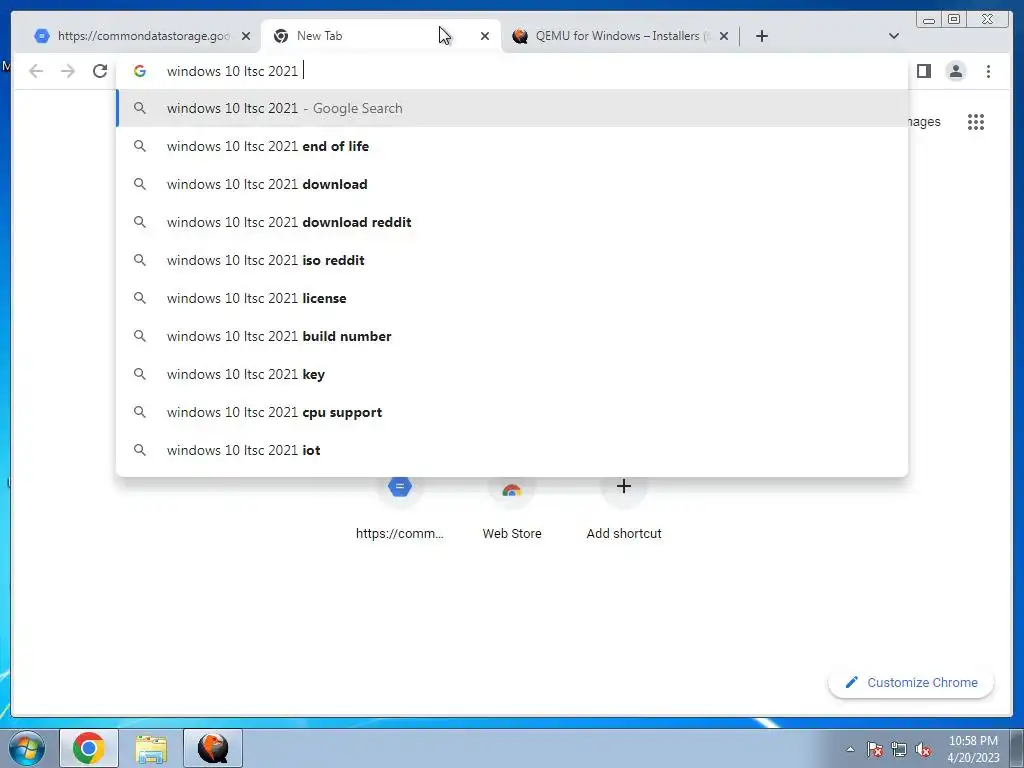Click the Chrome back arrow button

click(36, 71)
